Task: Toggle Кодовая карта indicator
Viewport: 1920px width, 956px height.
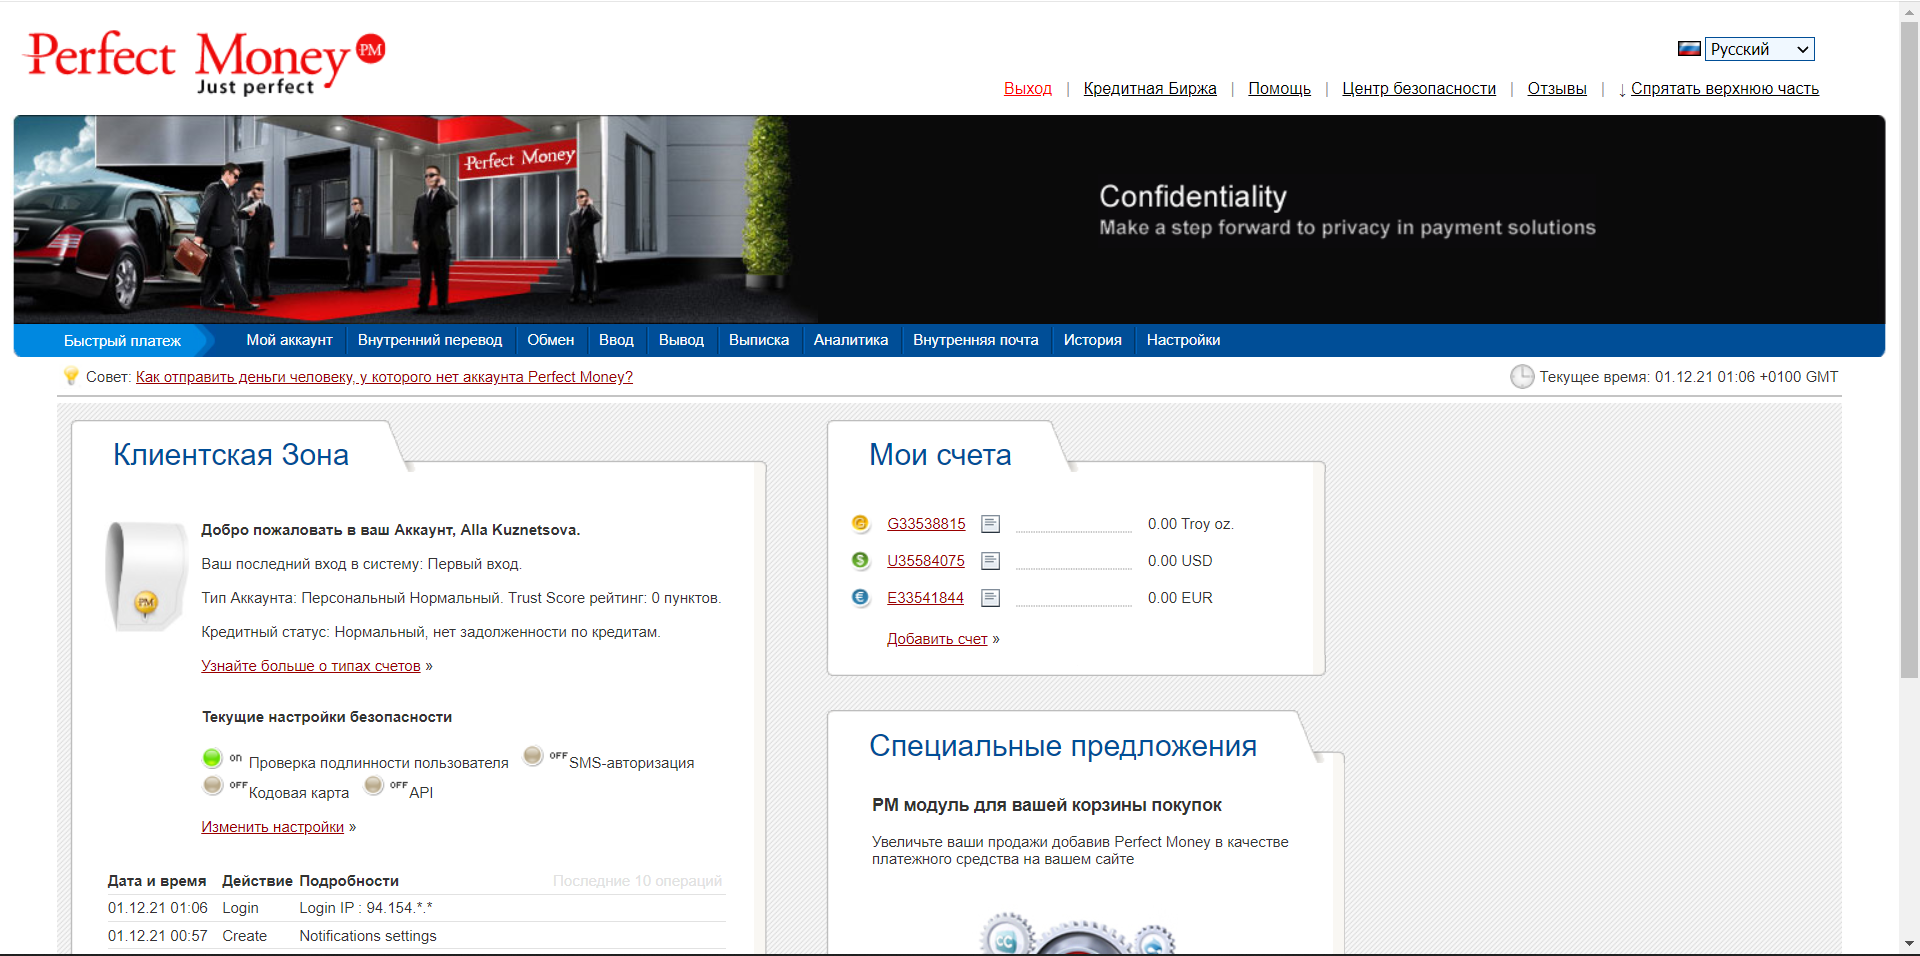Action: click(213, 785)
